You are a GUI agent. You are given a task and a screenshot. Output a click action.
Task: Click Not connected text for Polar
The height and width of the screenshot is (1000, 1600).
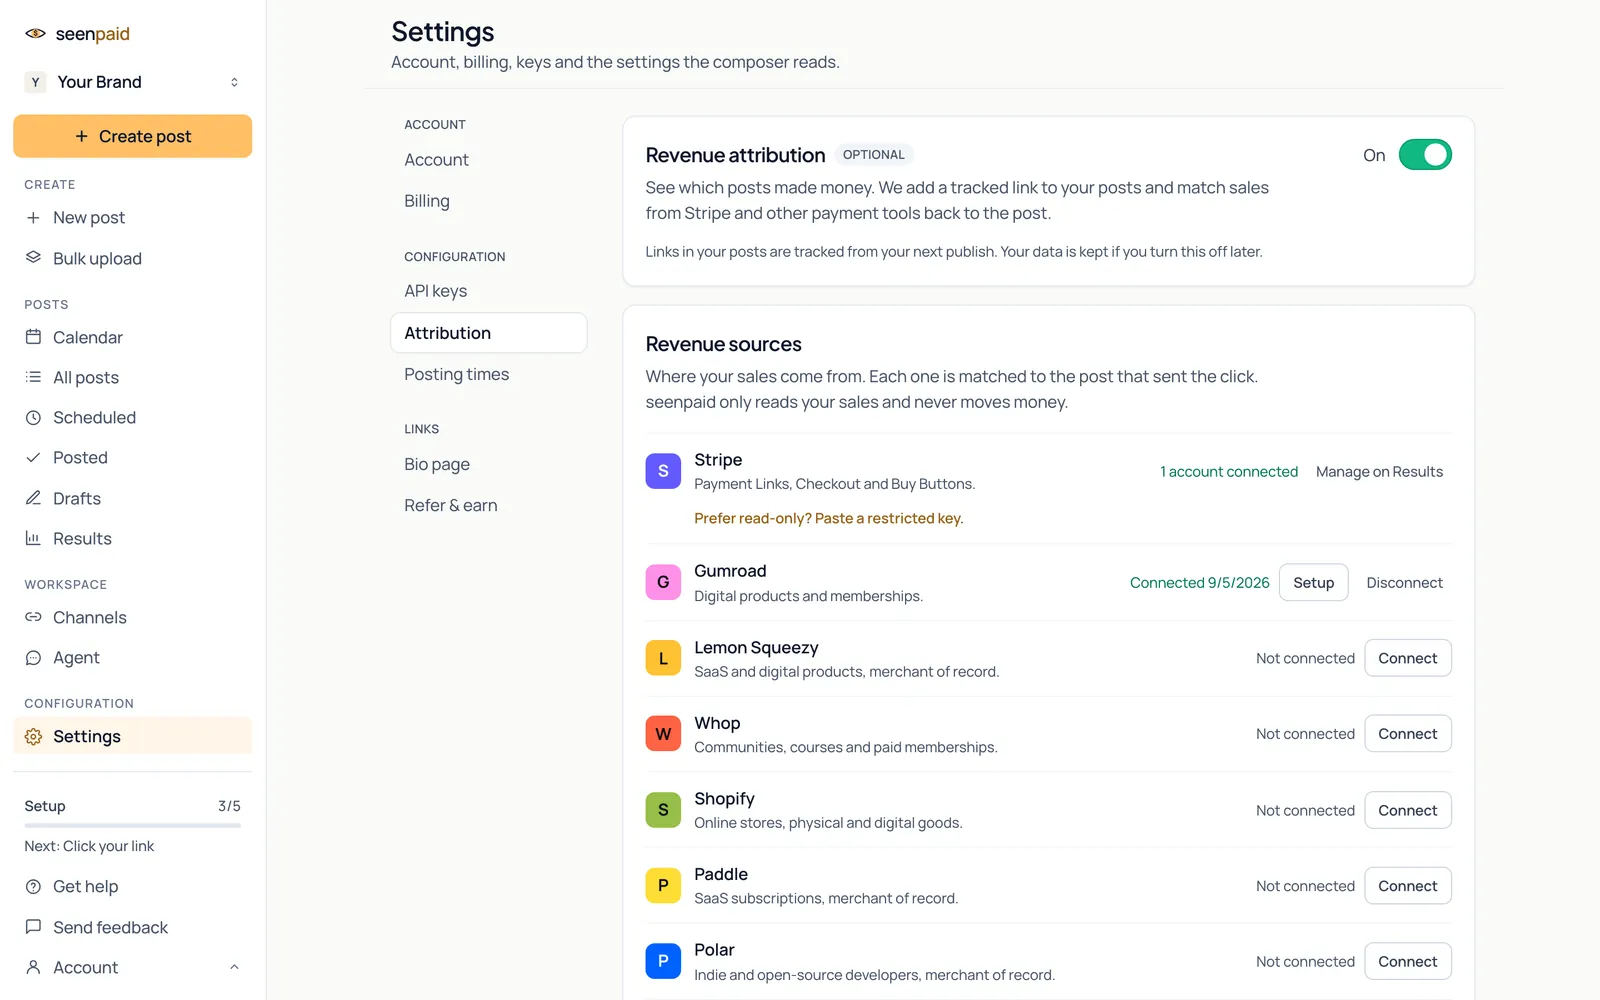point(1305,961)
